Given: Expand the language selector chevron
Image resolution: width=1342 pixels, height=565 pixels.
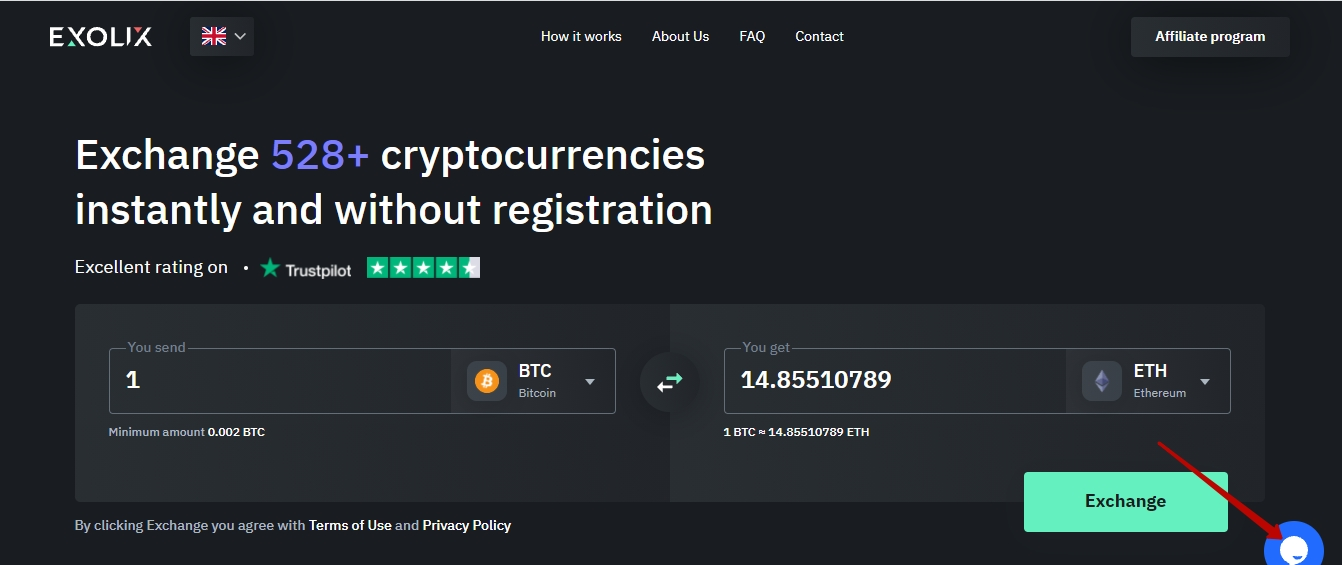Looking at the screenshot, I should tap(240, 36).
